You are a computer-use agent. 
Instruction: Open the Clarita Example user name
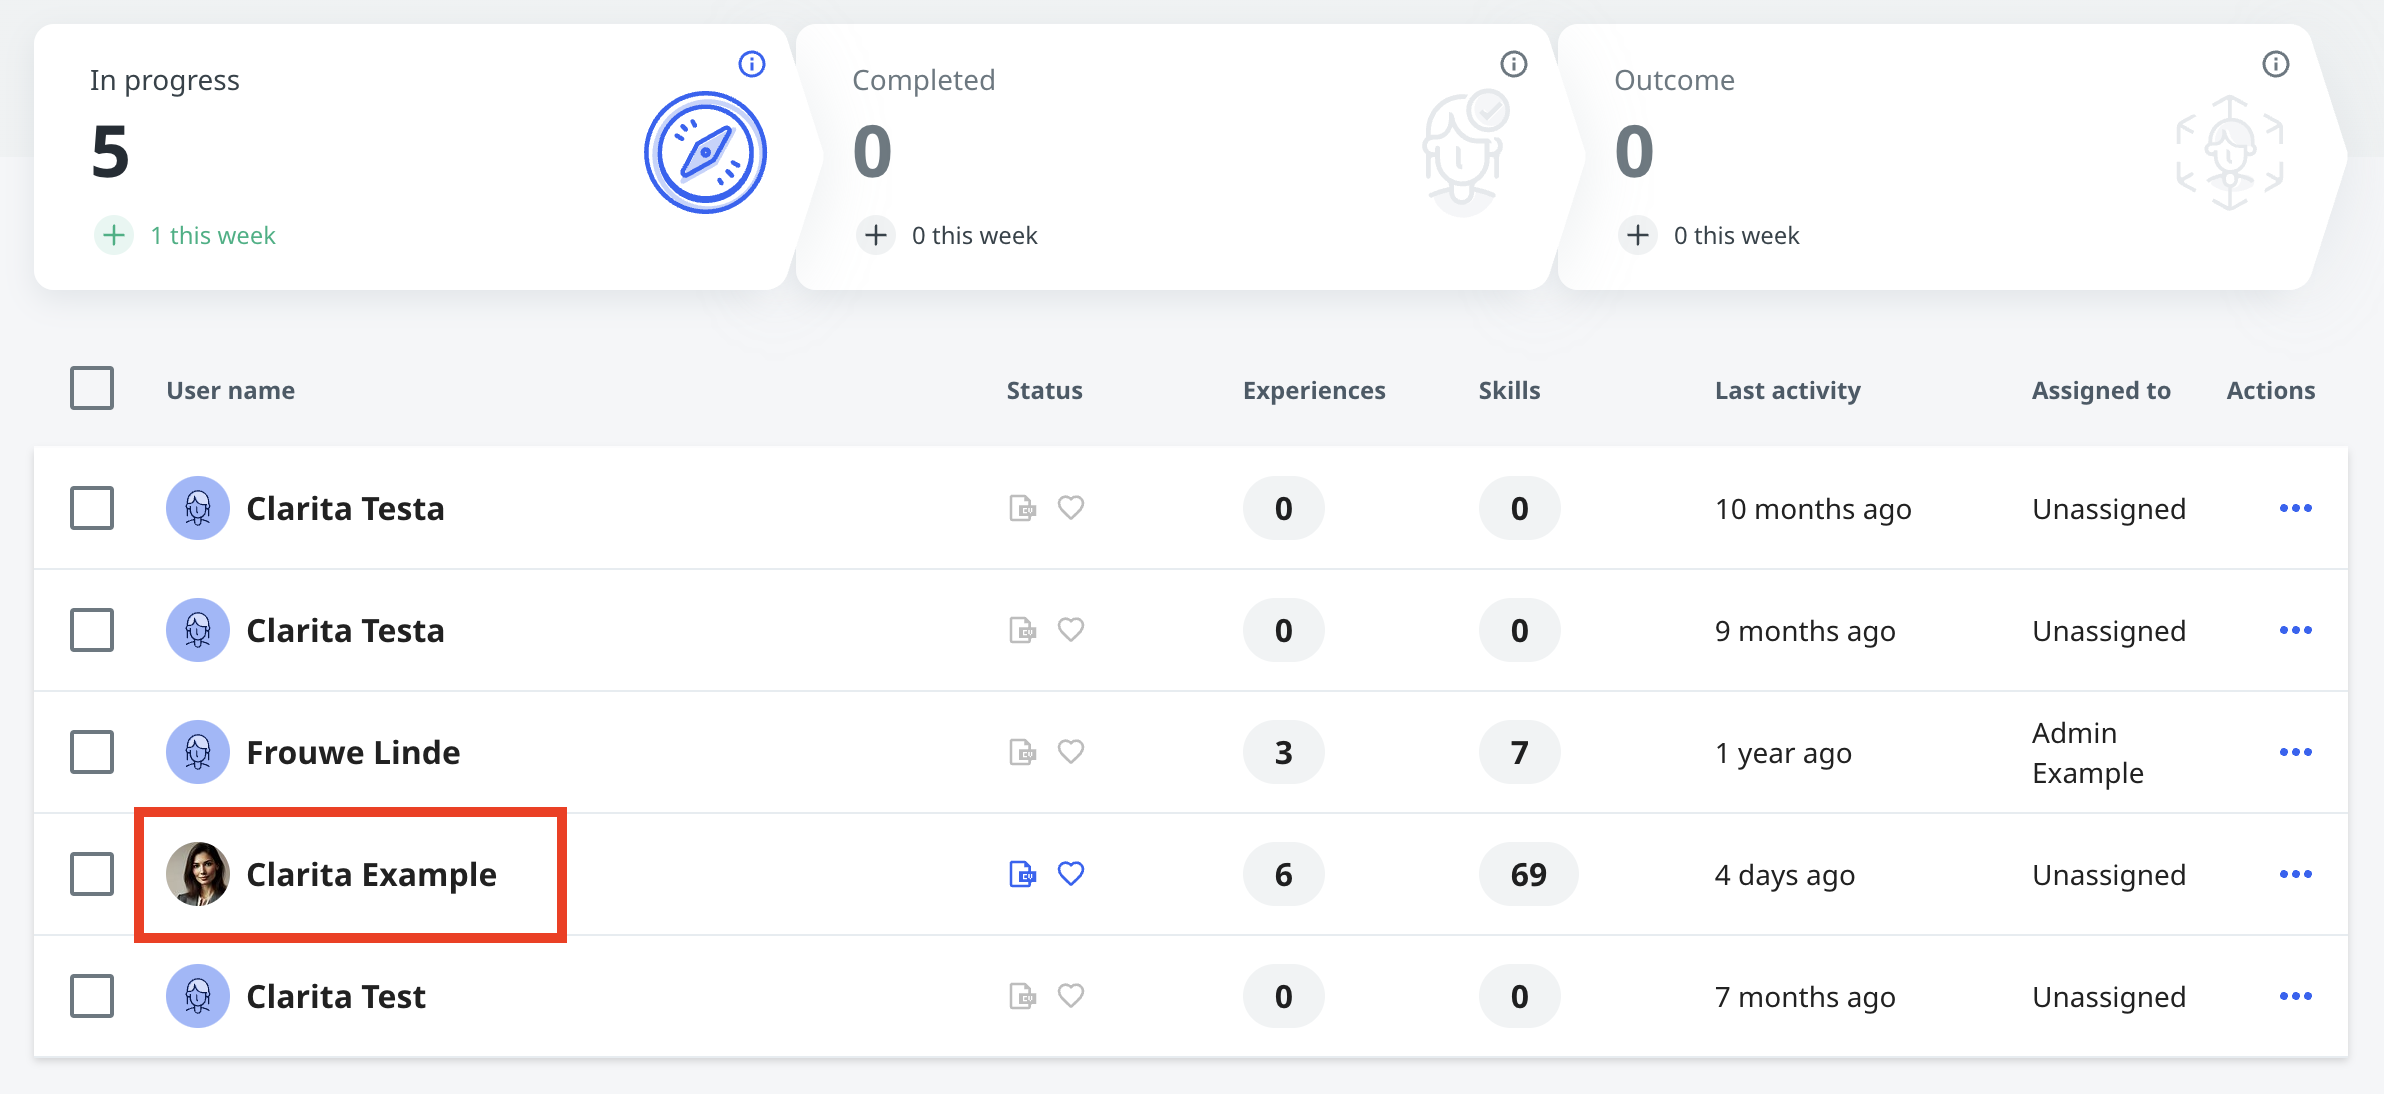371,874
